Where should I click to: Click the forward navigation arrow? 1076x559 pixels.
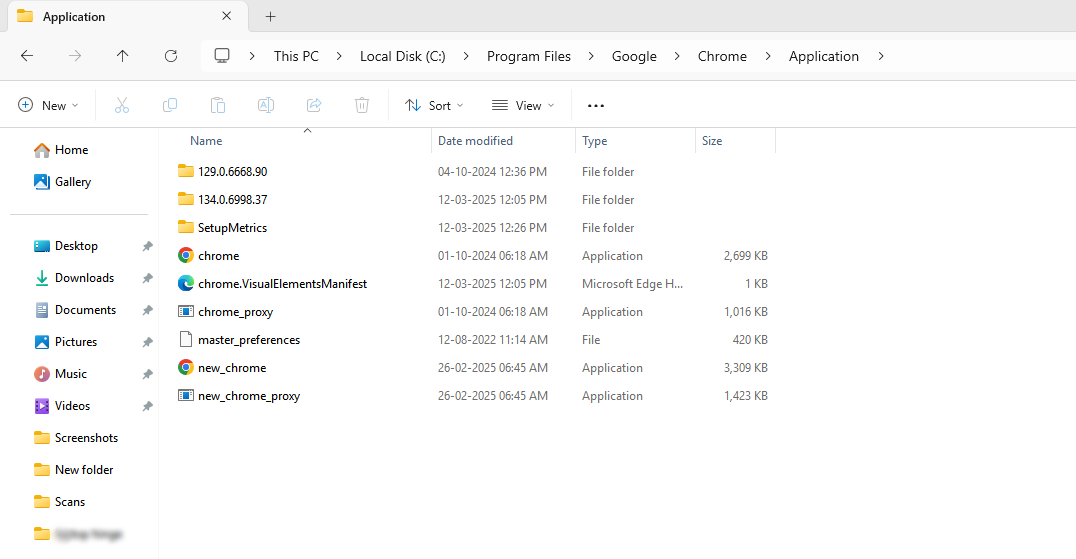point(75,56)
